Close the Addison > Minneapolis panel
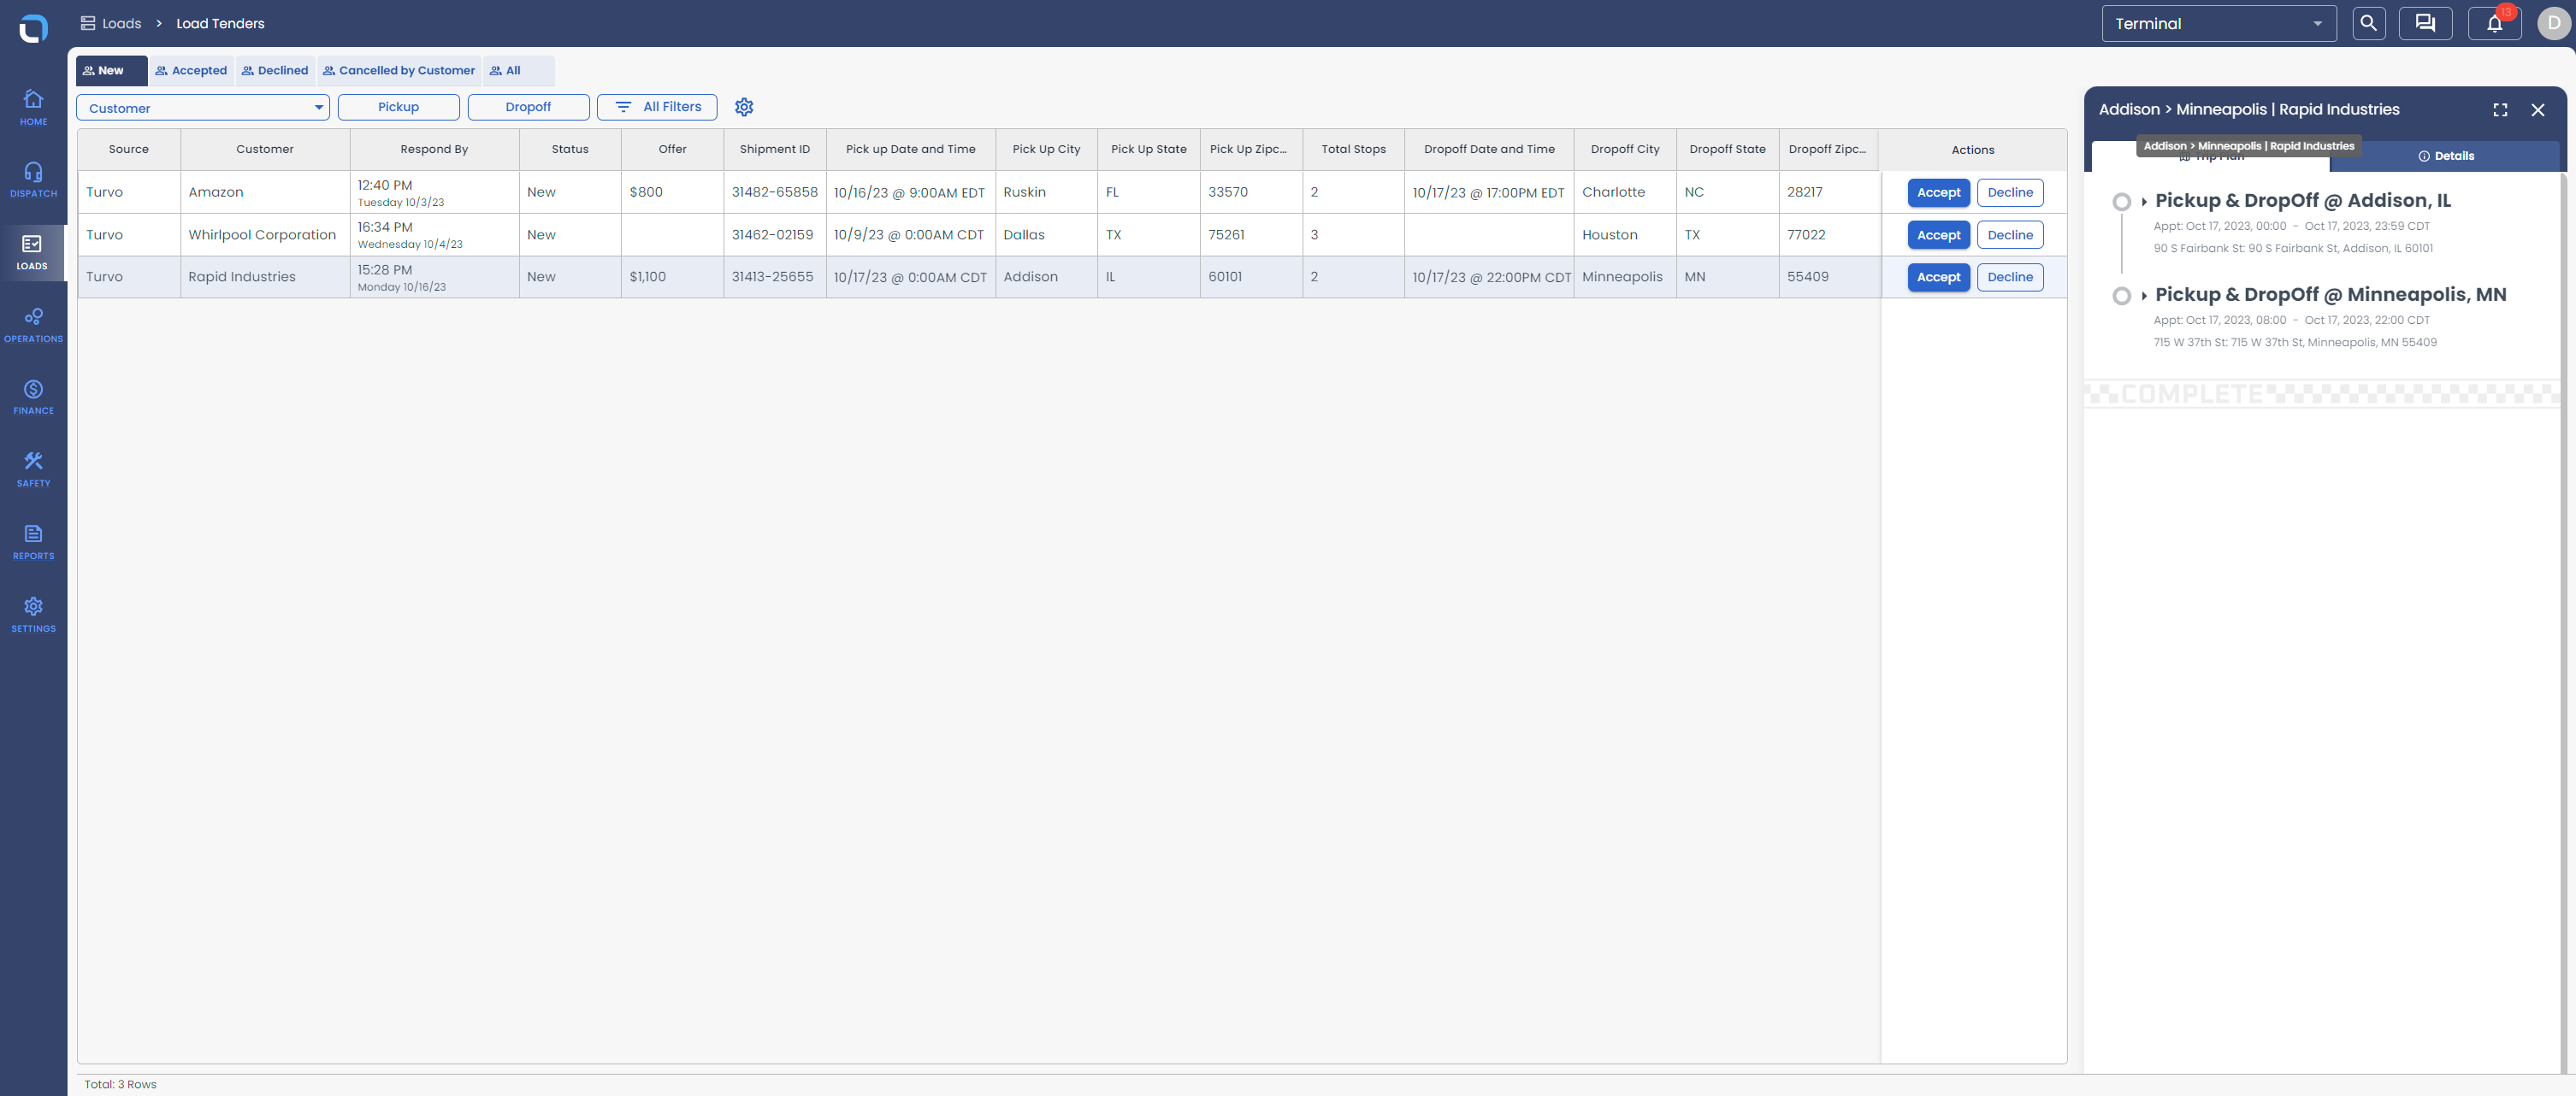The height and width of the screenshot is (1096, 2576). click(x=2538, y=110)
